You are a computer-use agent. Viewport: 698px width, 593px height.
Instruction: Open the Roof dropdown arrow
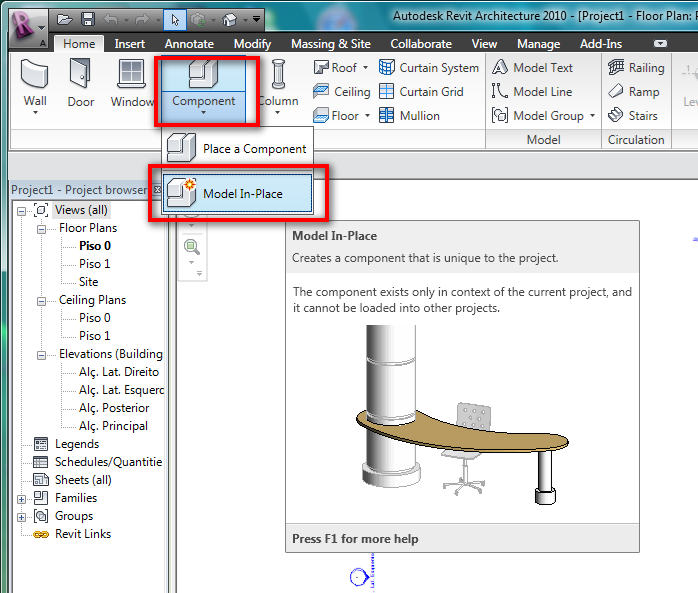[365, 68]
